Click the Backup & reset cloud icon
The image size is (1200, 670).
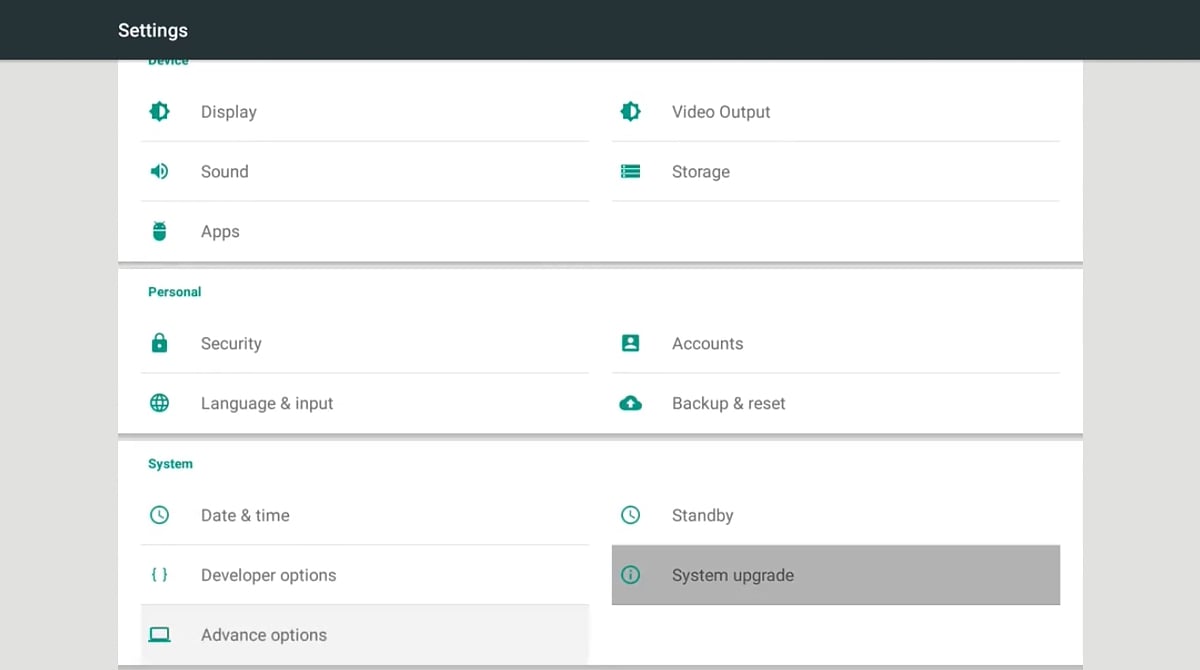tap(630, 404)
